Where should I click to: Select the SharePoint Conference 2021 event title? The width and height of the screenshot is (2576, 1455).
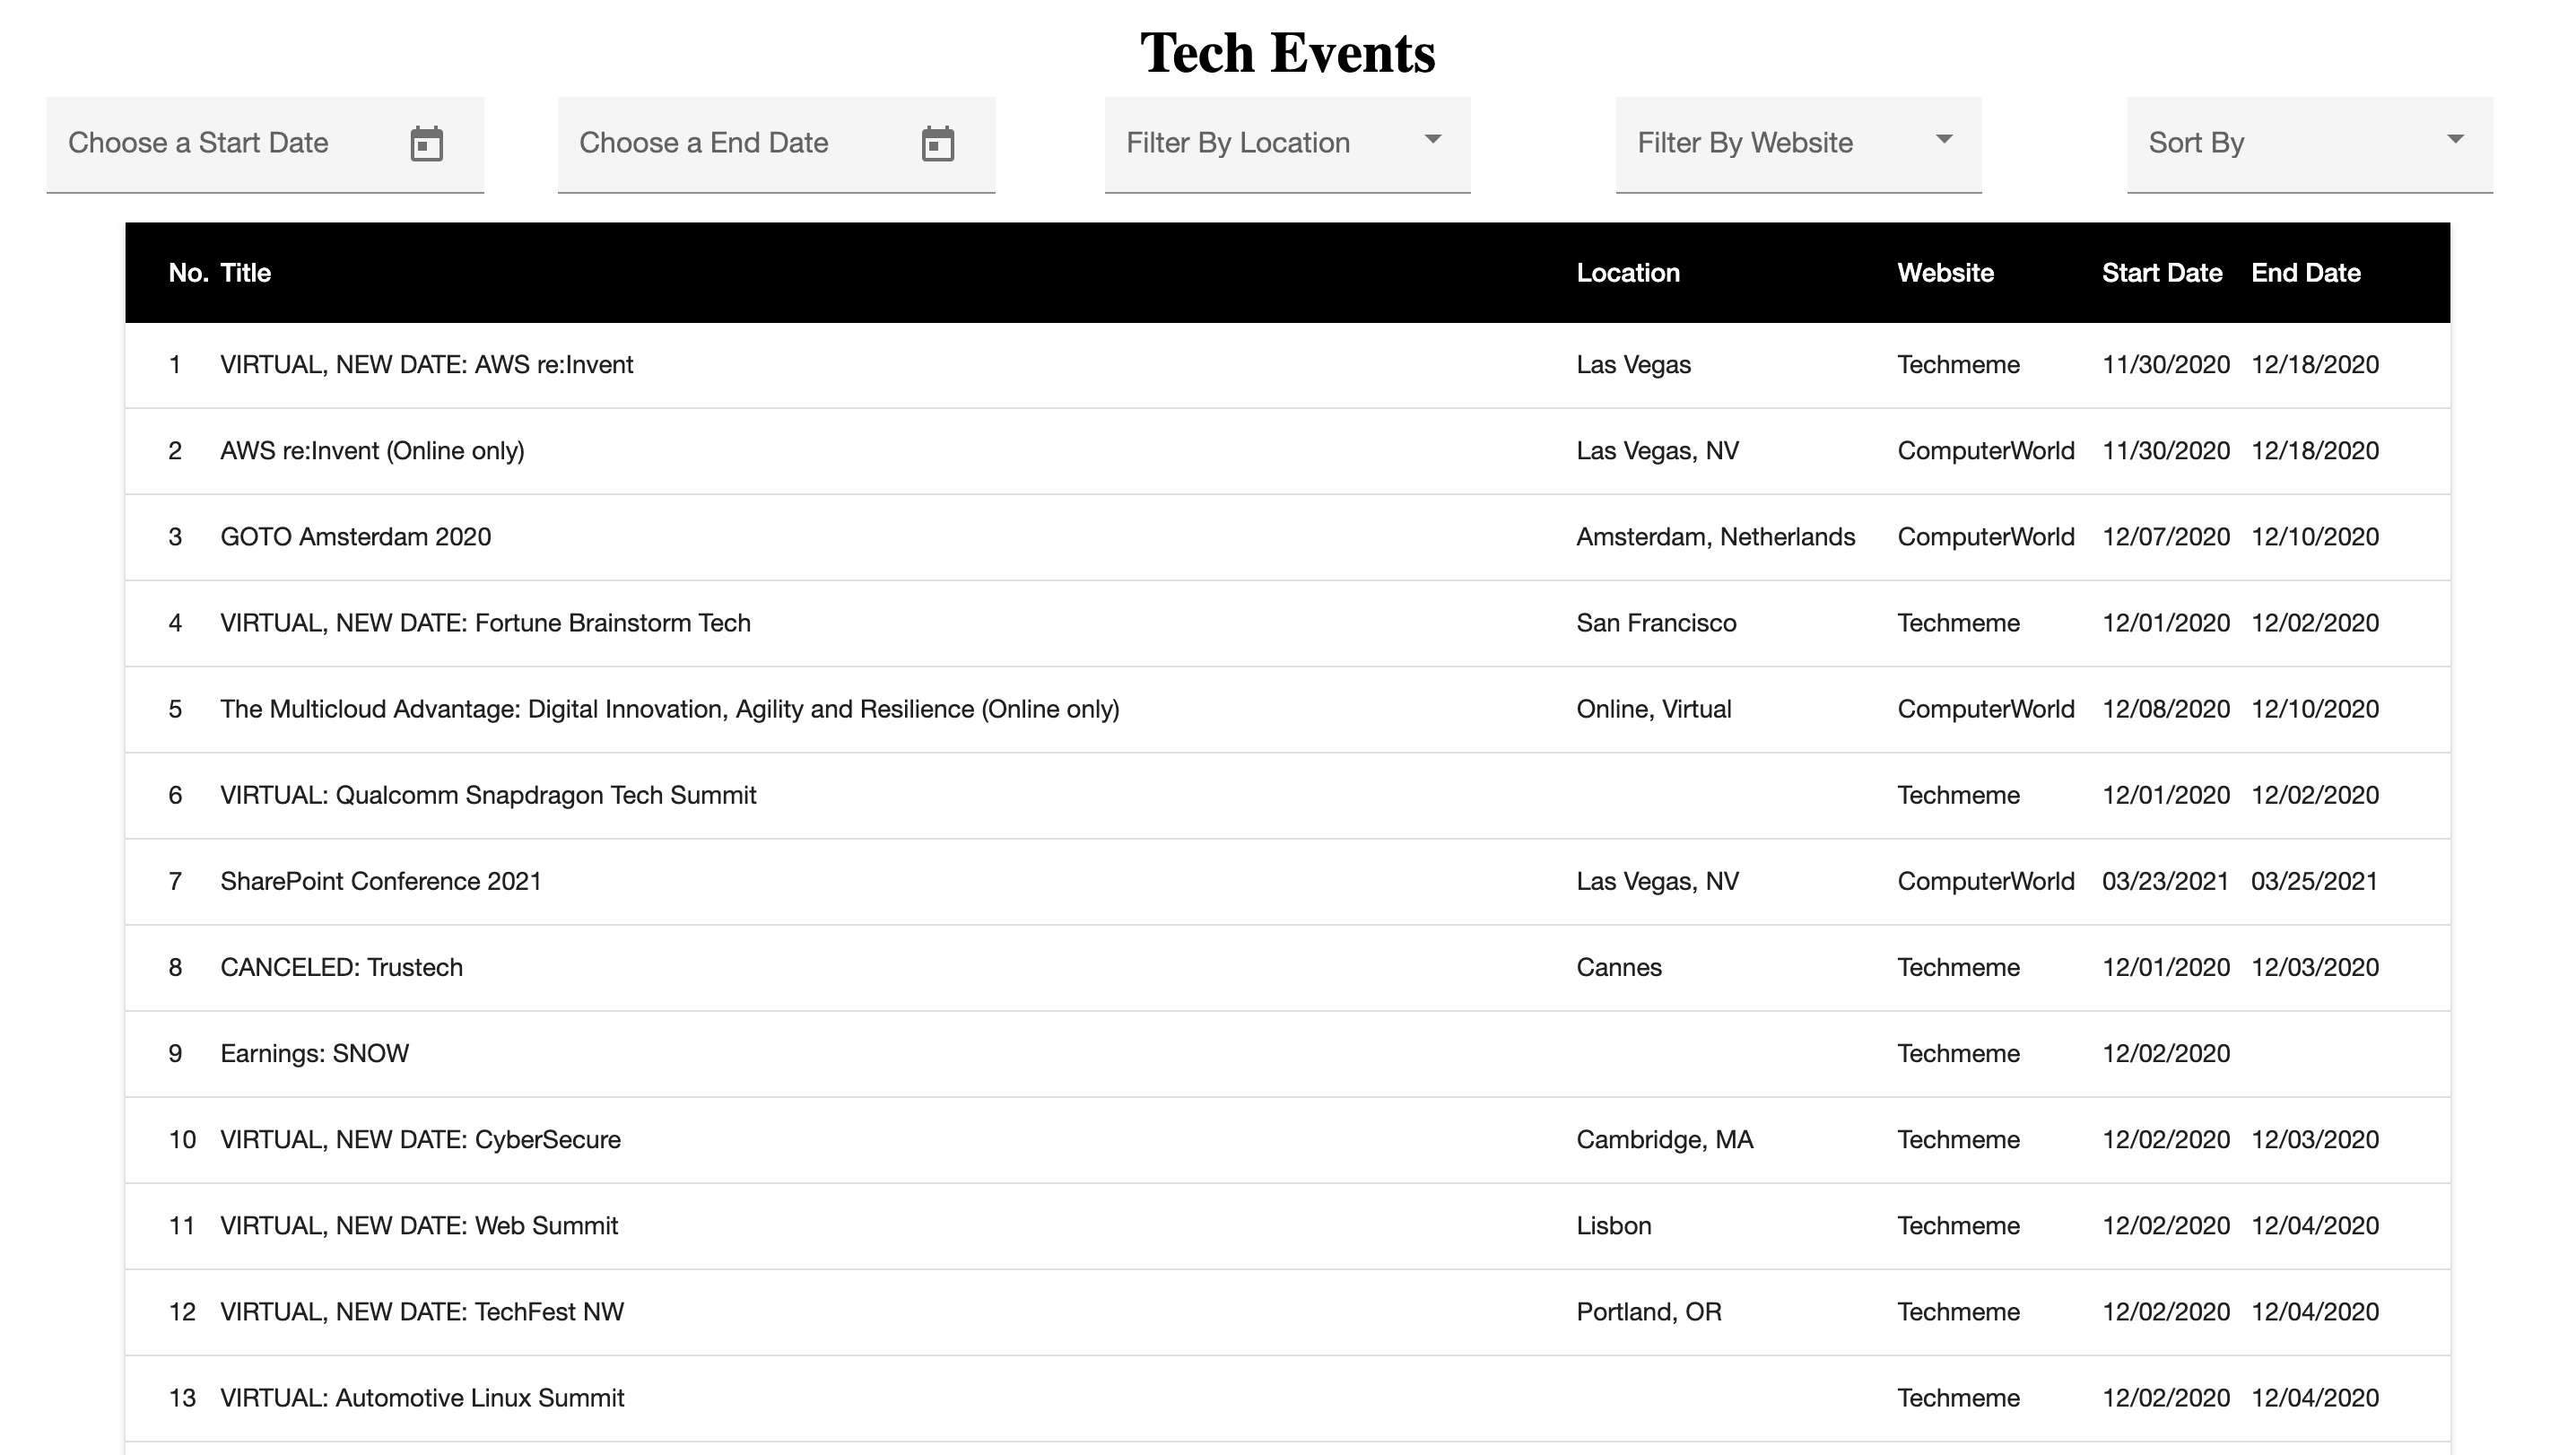coord(381,881)
